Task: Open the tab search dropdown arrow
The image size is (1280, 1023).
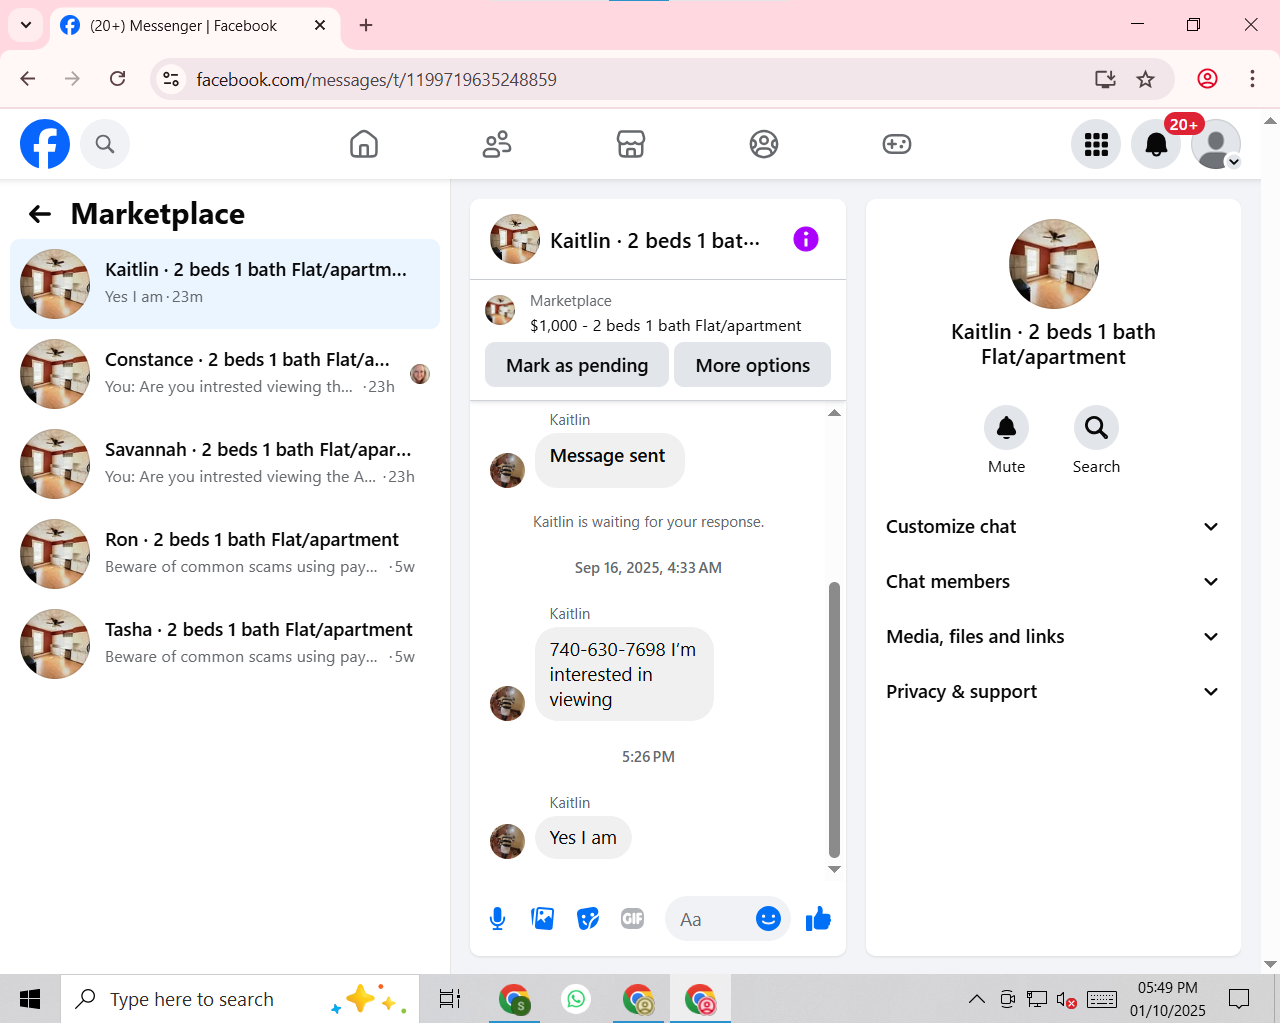Action: tap(26, 25)
